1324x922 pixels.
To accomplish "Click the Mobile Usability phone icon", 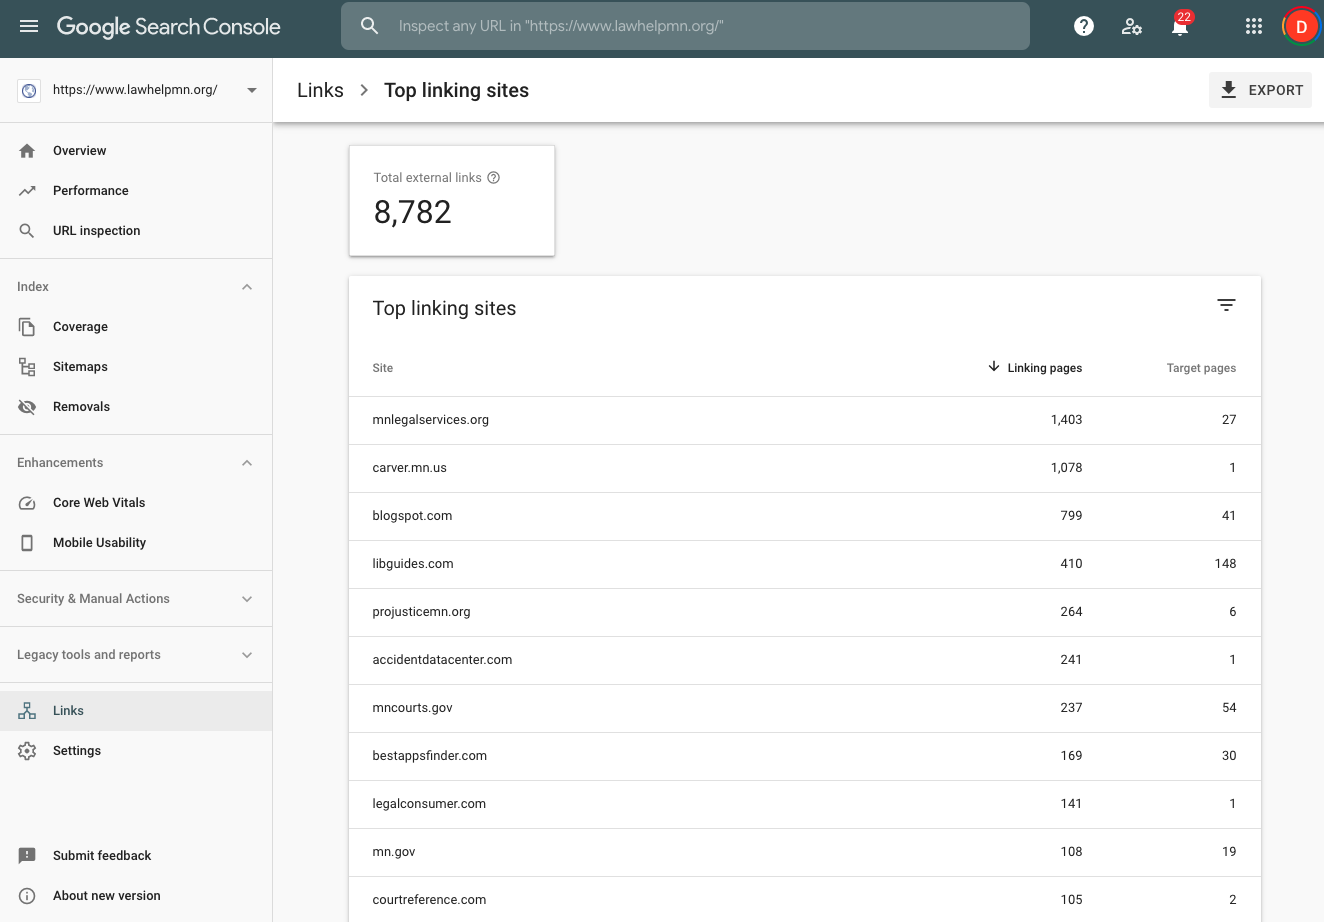I will coord(27,543).
